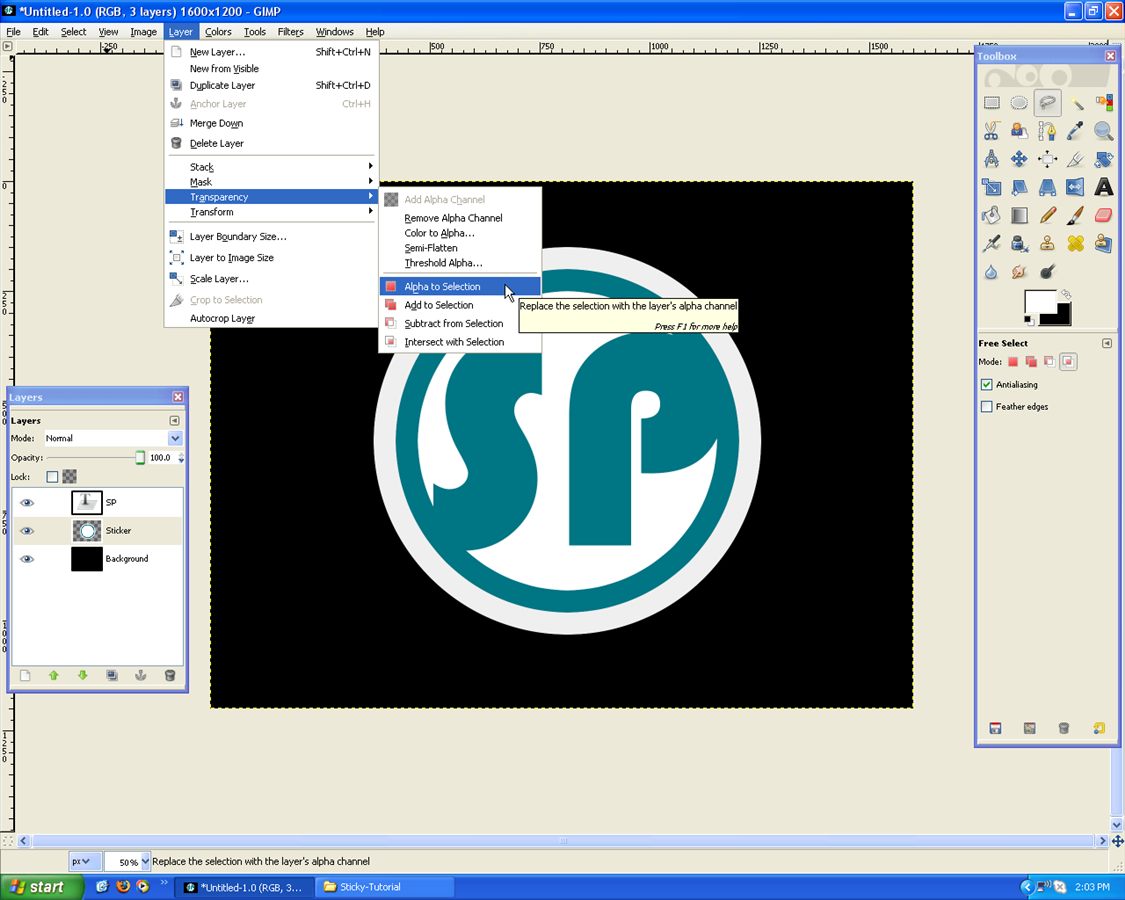Select the Zoom magnifier tool
The height and width of the screenshot is (900, 1125).
point(1103,131)
